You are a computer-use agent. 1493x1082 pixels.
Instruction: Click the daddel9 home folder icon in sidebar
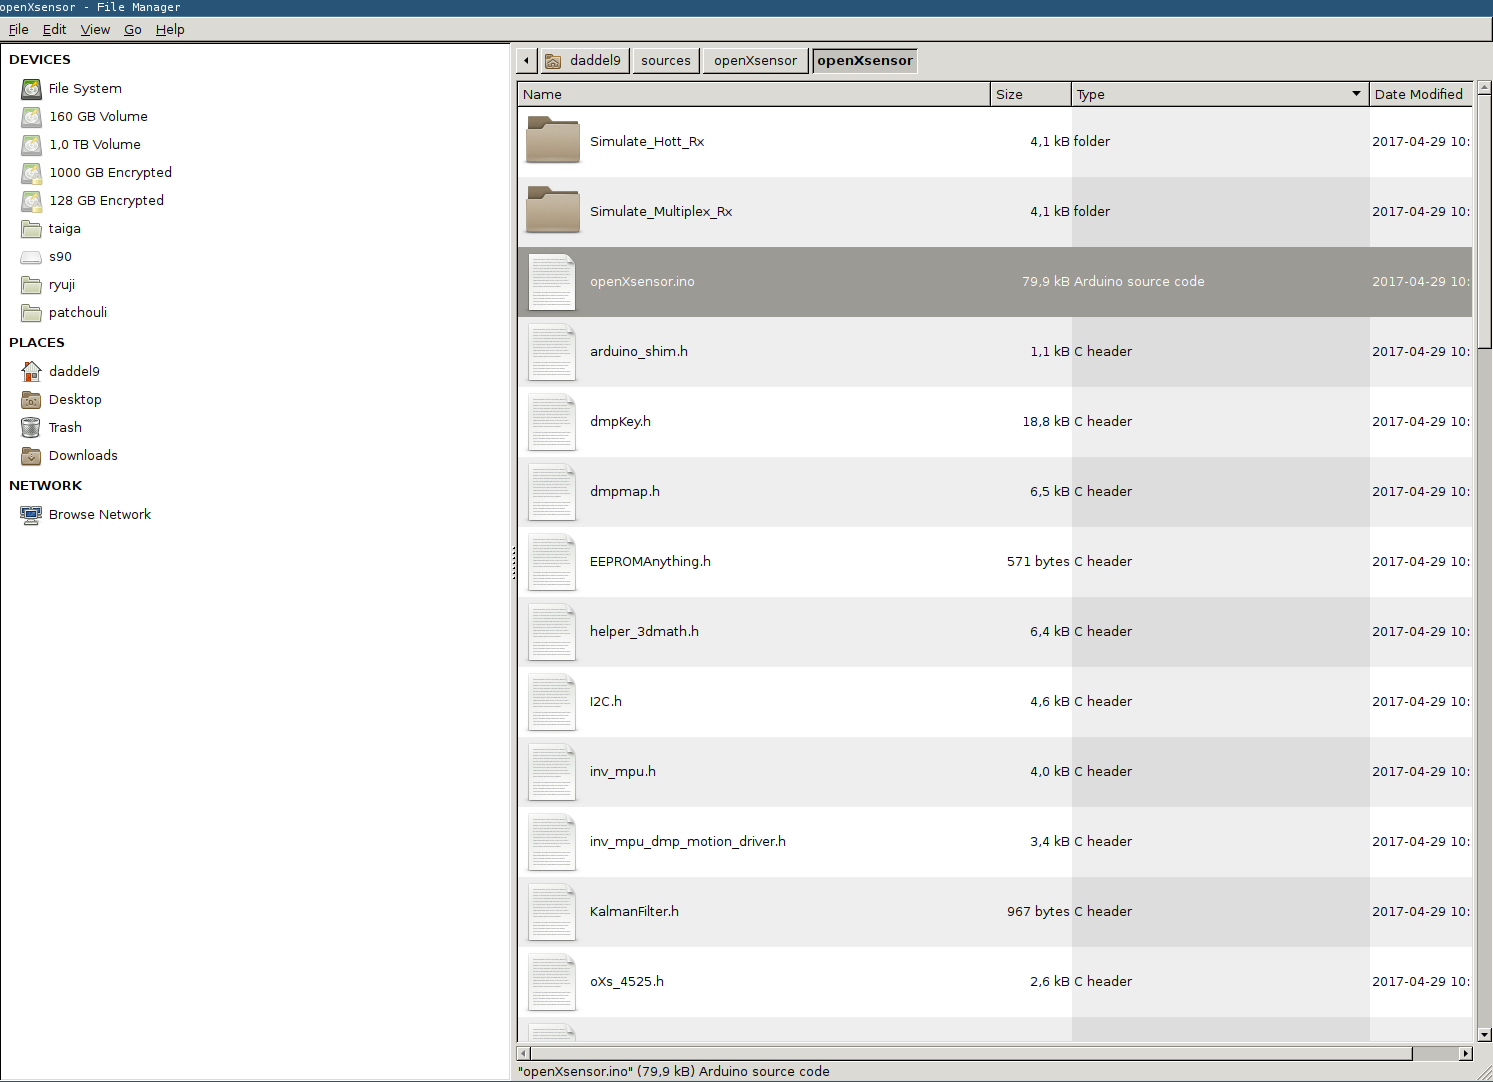(31, 372)
